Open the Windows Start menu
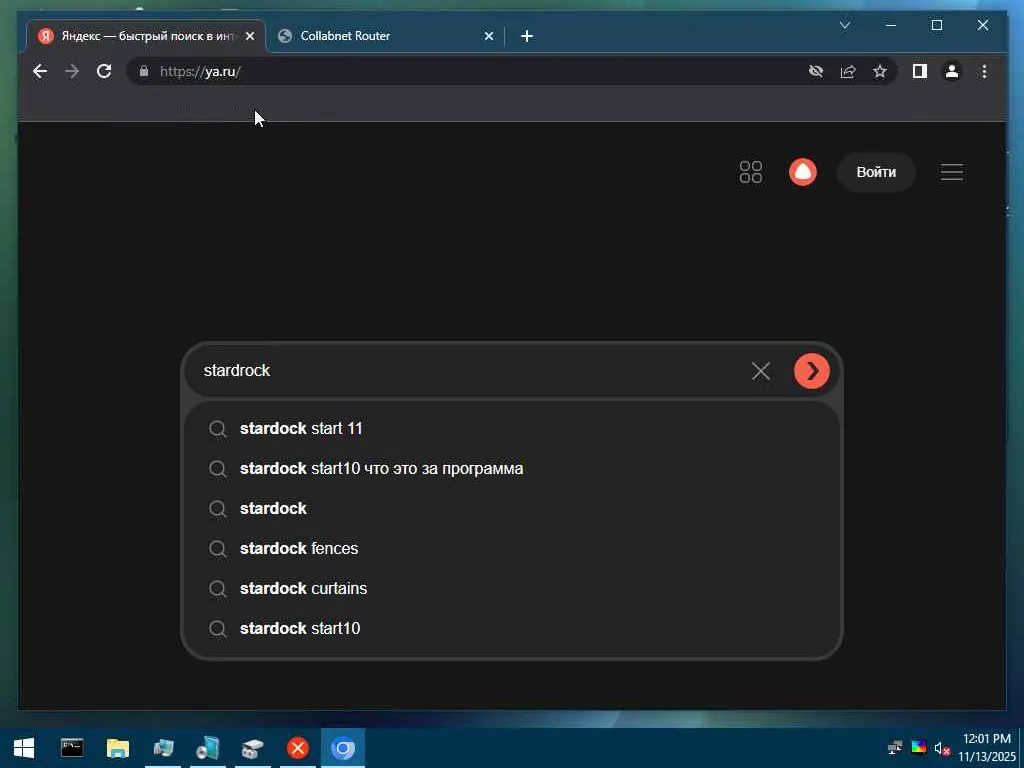Screen dimensions: 1024x768 click(24, 748)
